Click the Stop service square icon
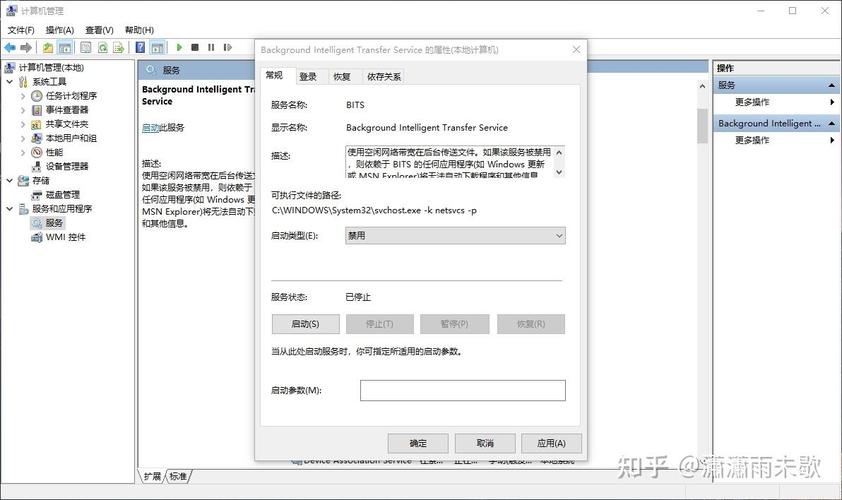This screenshot has width=842, height=500. (195, 48)
